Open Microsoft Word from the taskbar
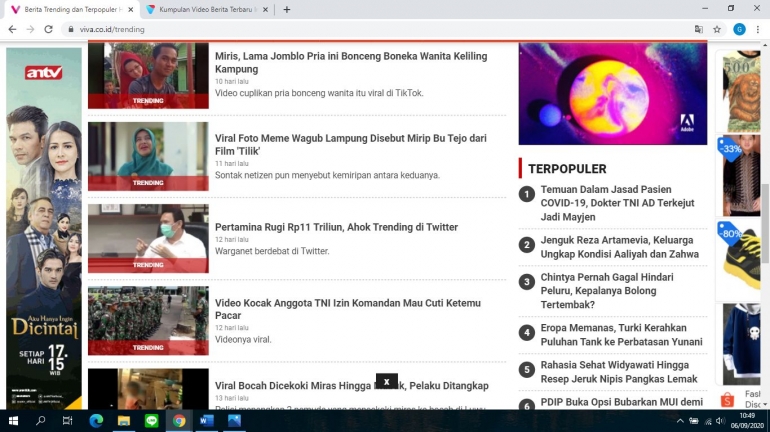 [206, 421]
